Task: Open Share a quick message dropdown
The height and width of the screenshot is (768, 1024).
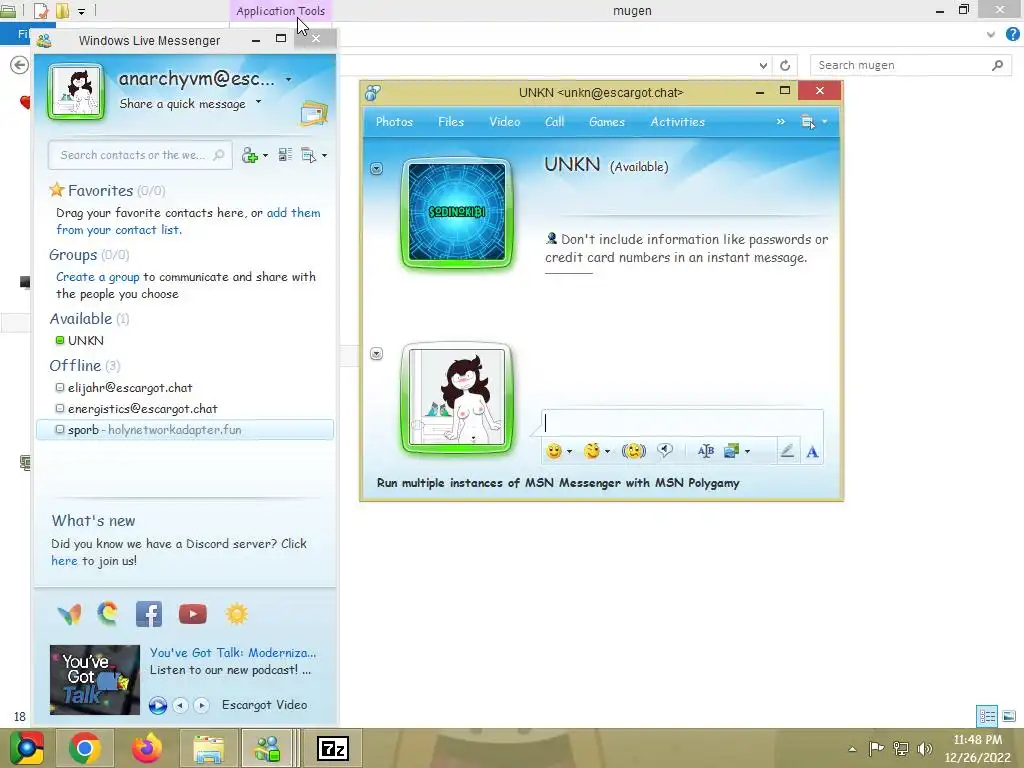Action: coord(259,102)
